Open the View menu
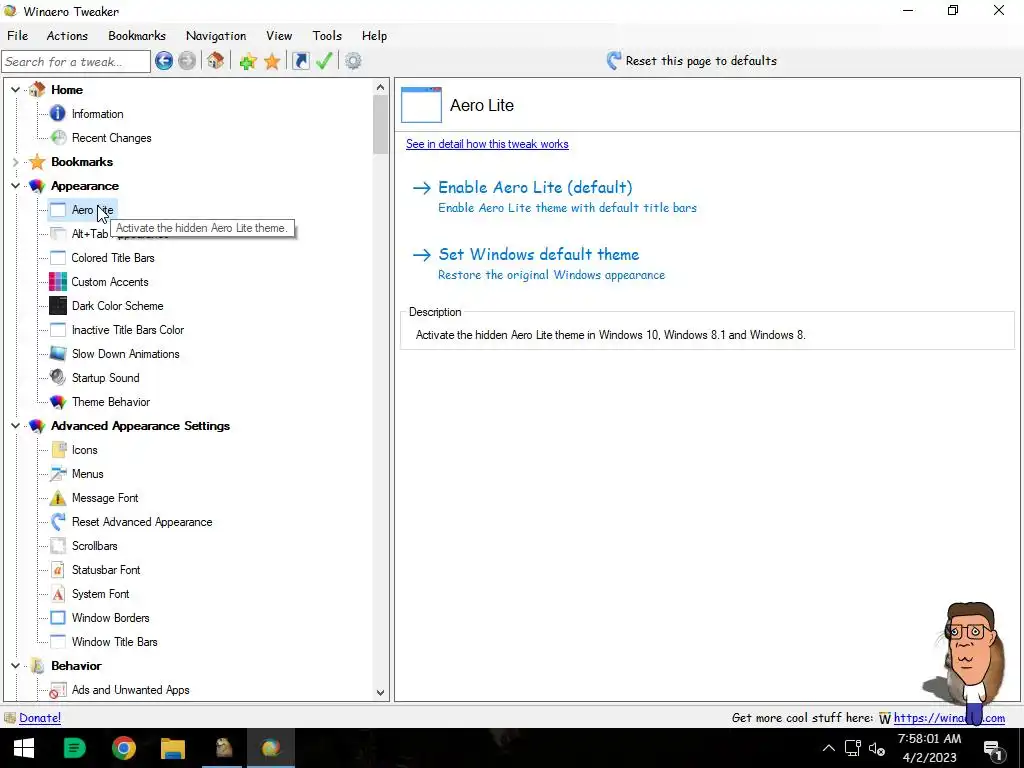Image resolution: width=1024 pixels, height=768 pixels. (x=279, y=36)
